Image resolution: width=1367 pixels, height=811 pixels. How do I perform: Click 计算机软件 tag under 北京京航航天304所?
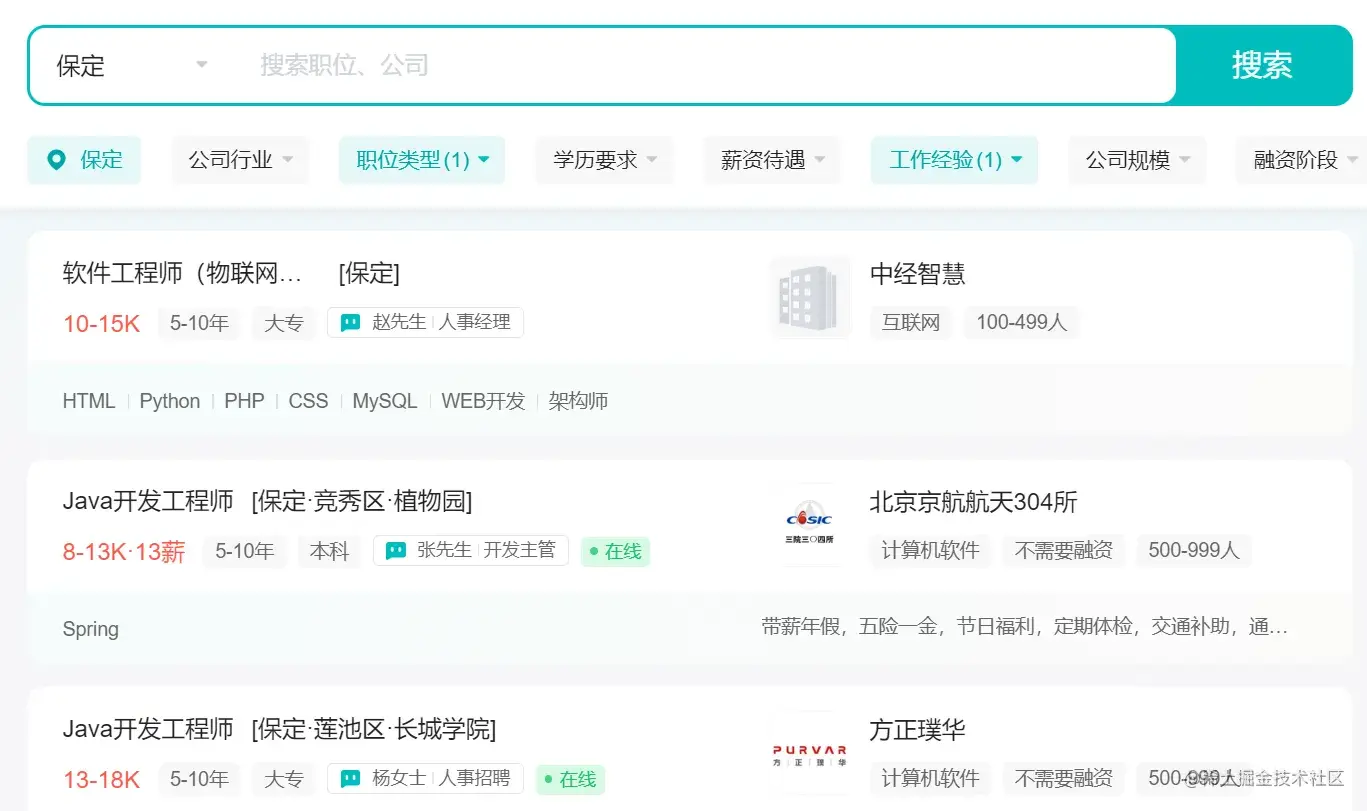930,551
